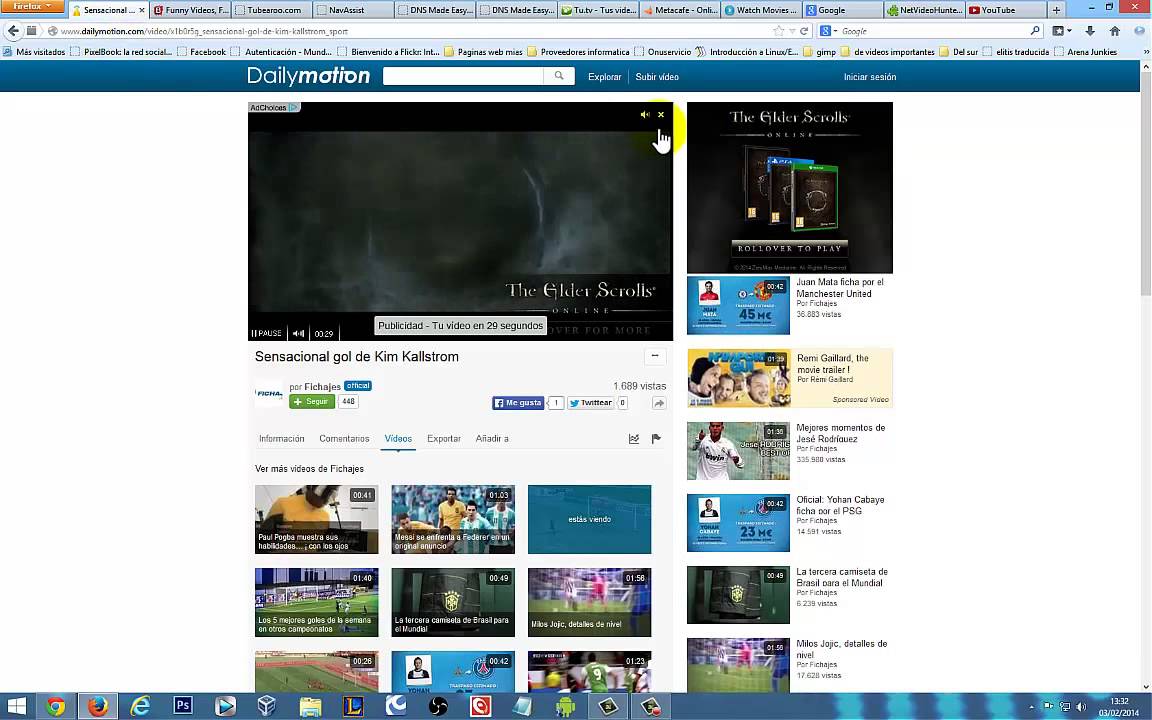
Task: Open search engine dropdown in Firefox
Action: click(828, 31)
